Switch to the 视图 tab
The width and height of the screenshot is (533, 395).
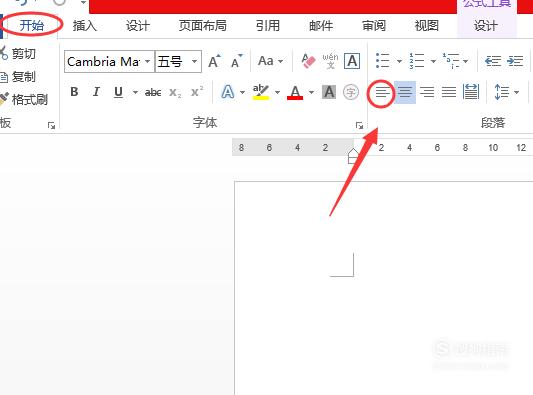click(427, 25)
